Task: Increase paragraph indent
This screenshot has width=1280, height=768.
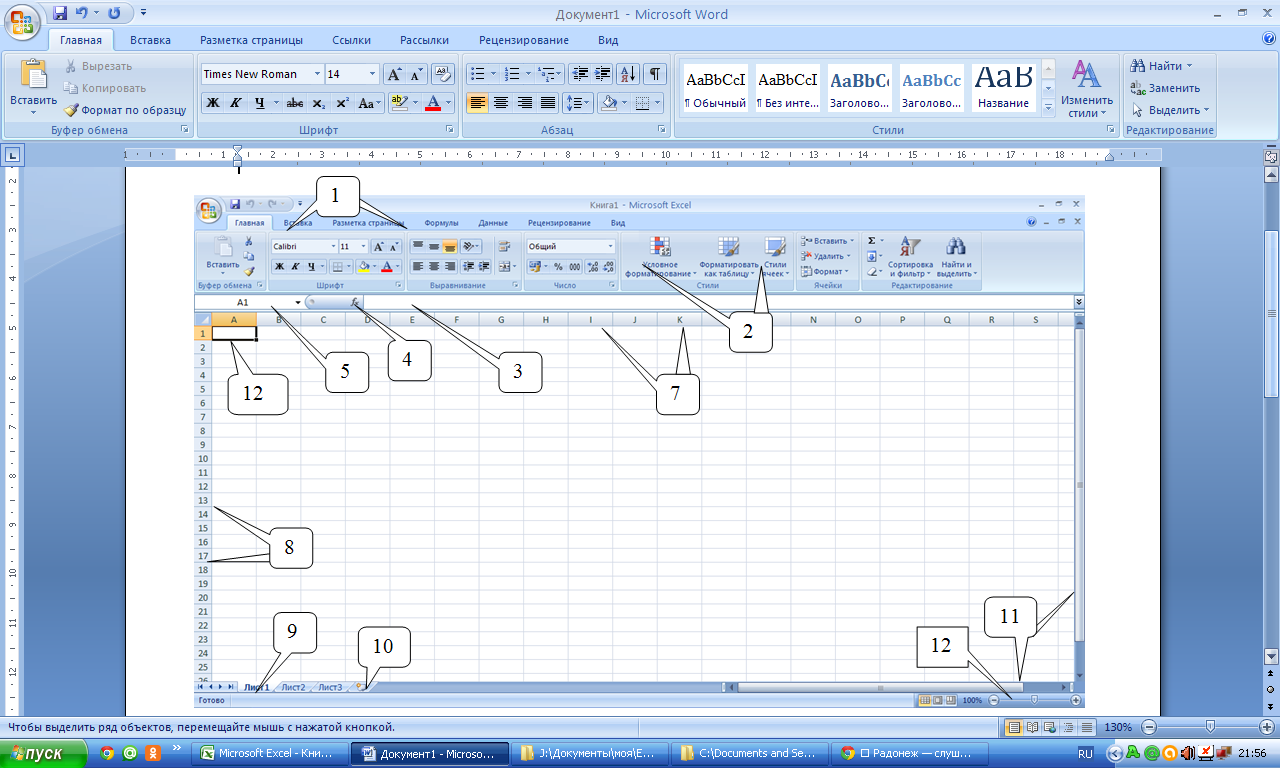Action: point(603,74)
